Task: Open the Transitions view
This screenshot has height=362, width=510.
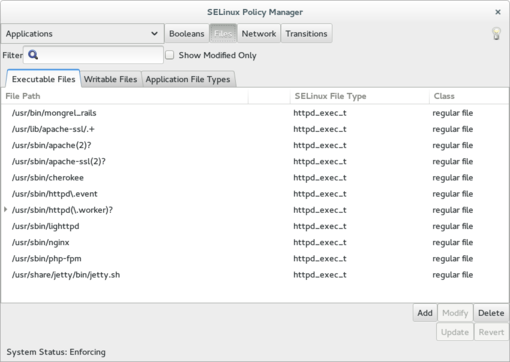Action: pyautogui.click(x=306, y=34)
